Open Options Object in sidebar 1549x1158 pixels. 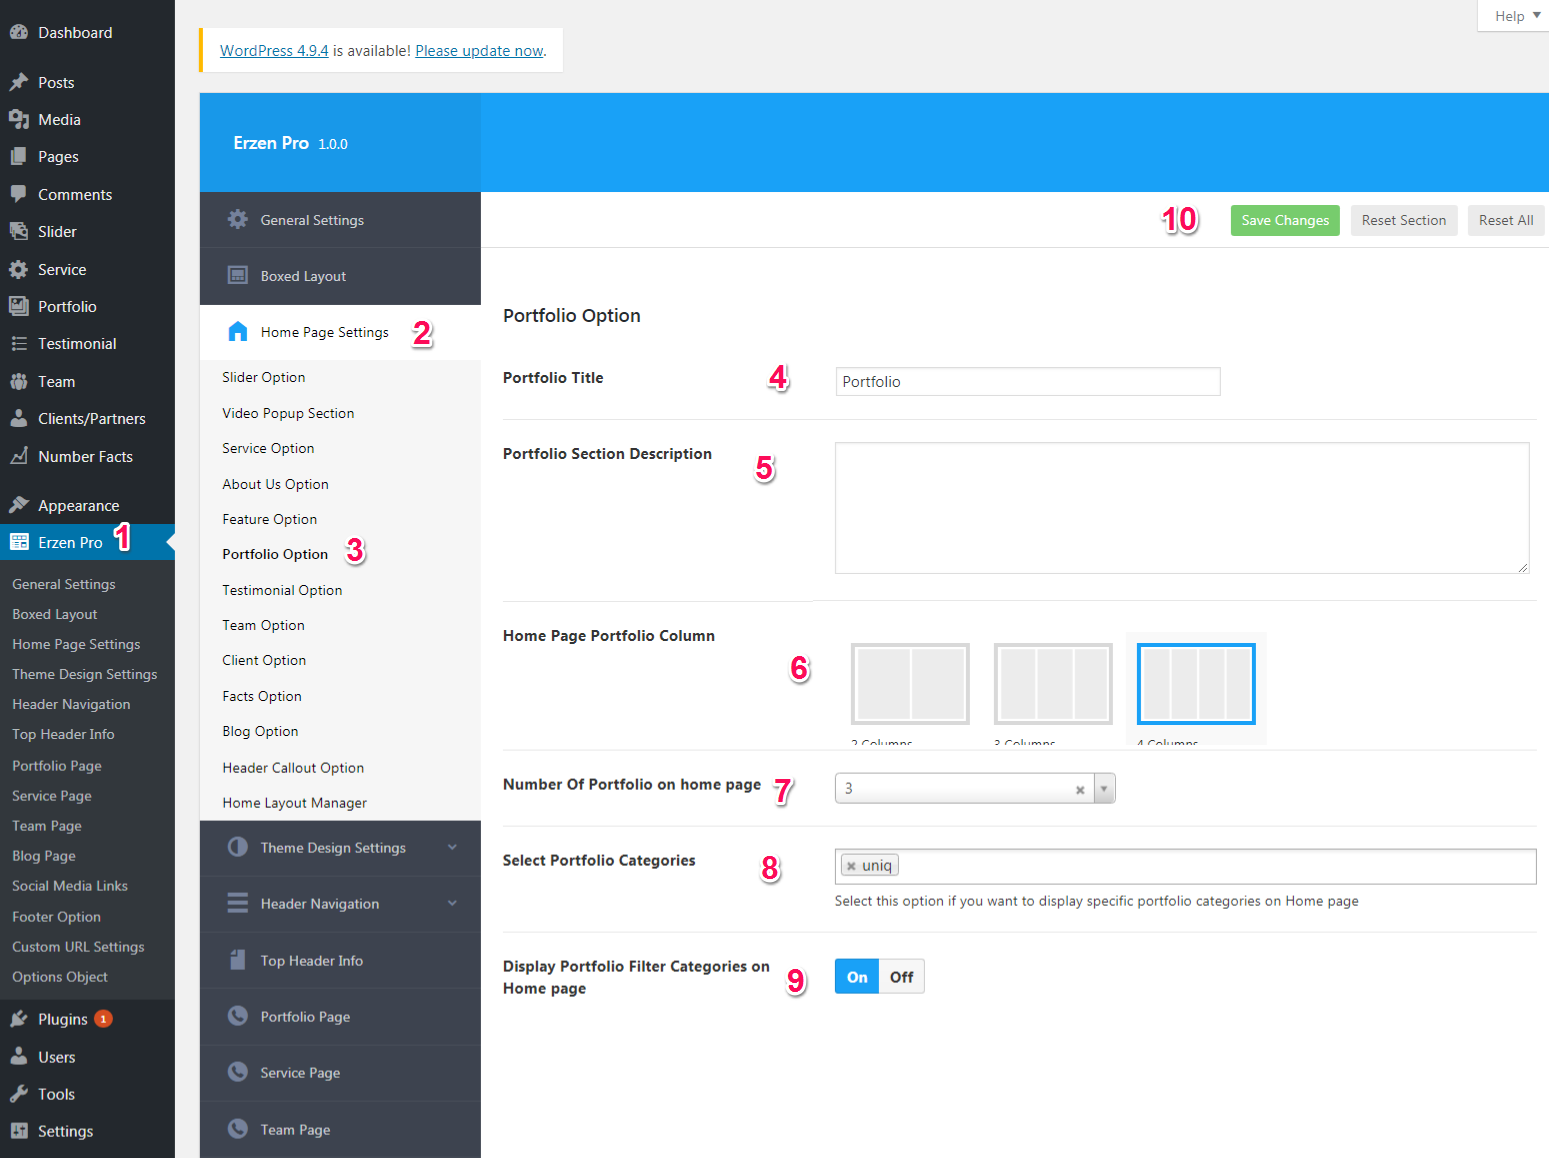tap(60, 977)
